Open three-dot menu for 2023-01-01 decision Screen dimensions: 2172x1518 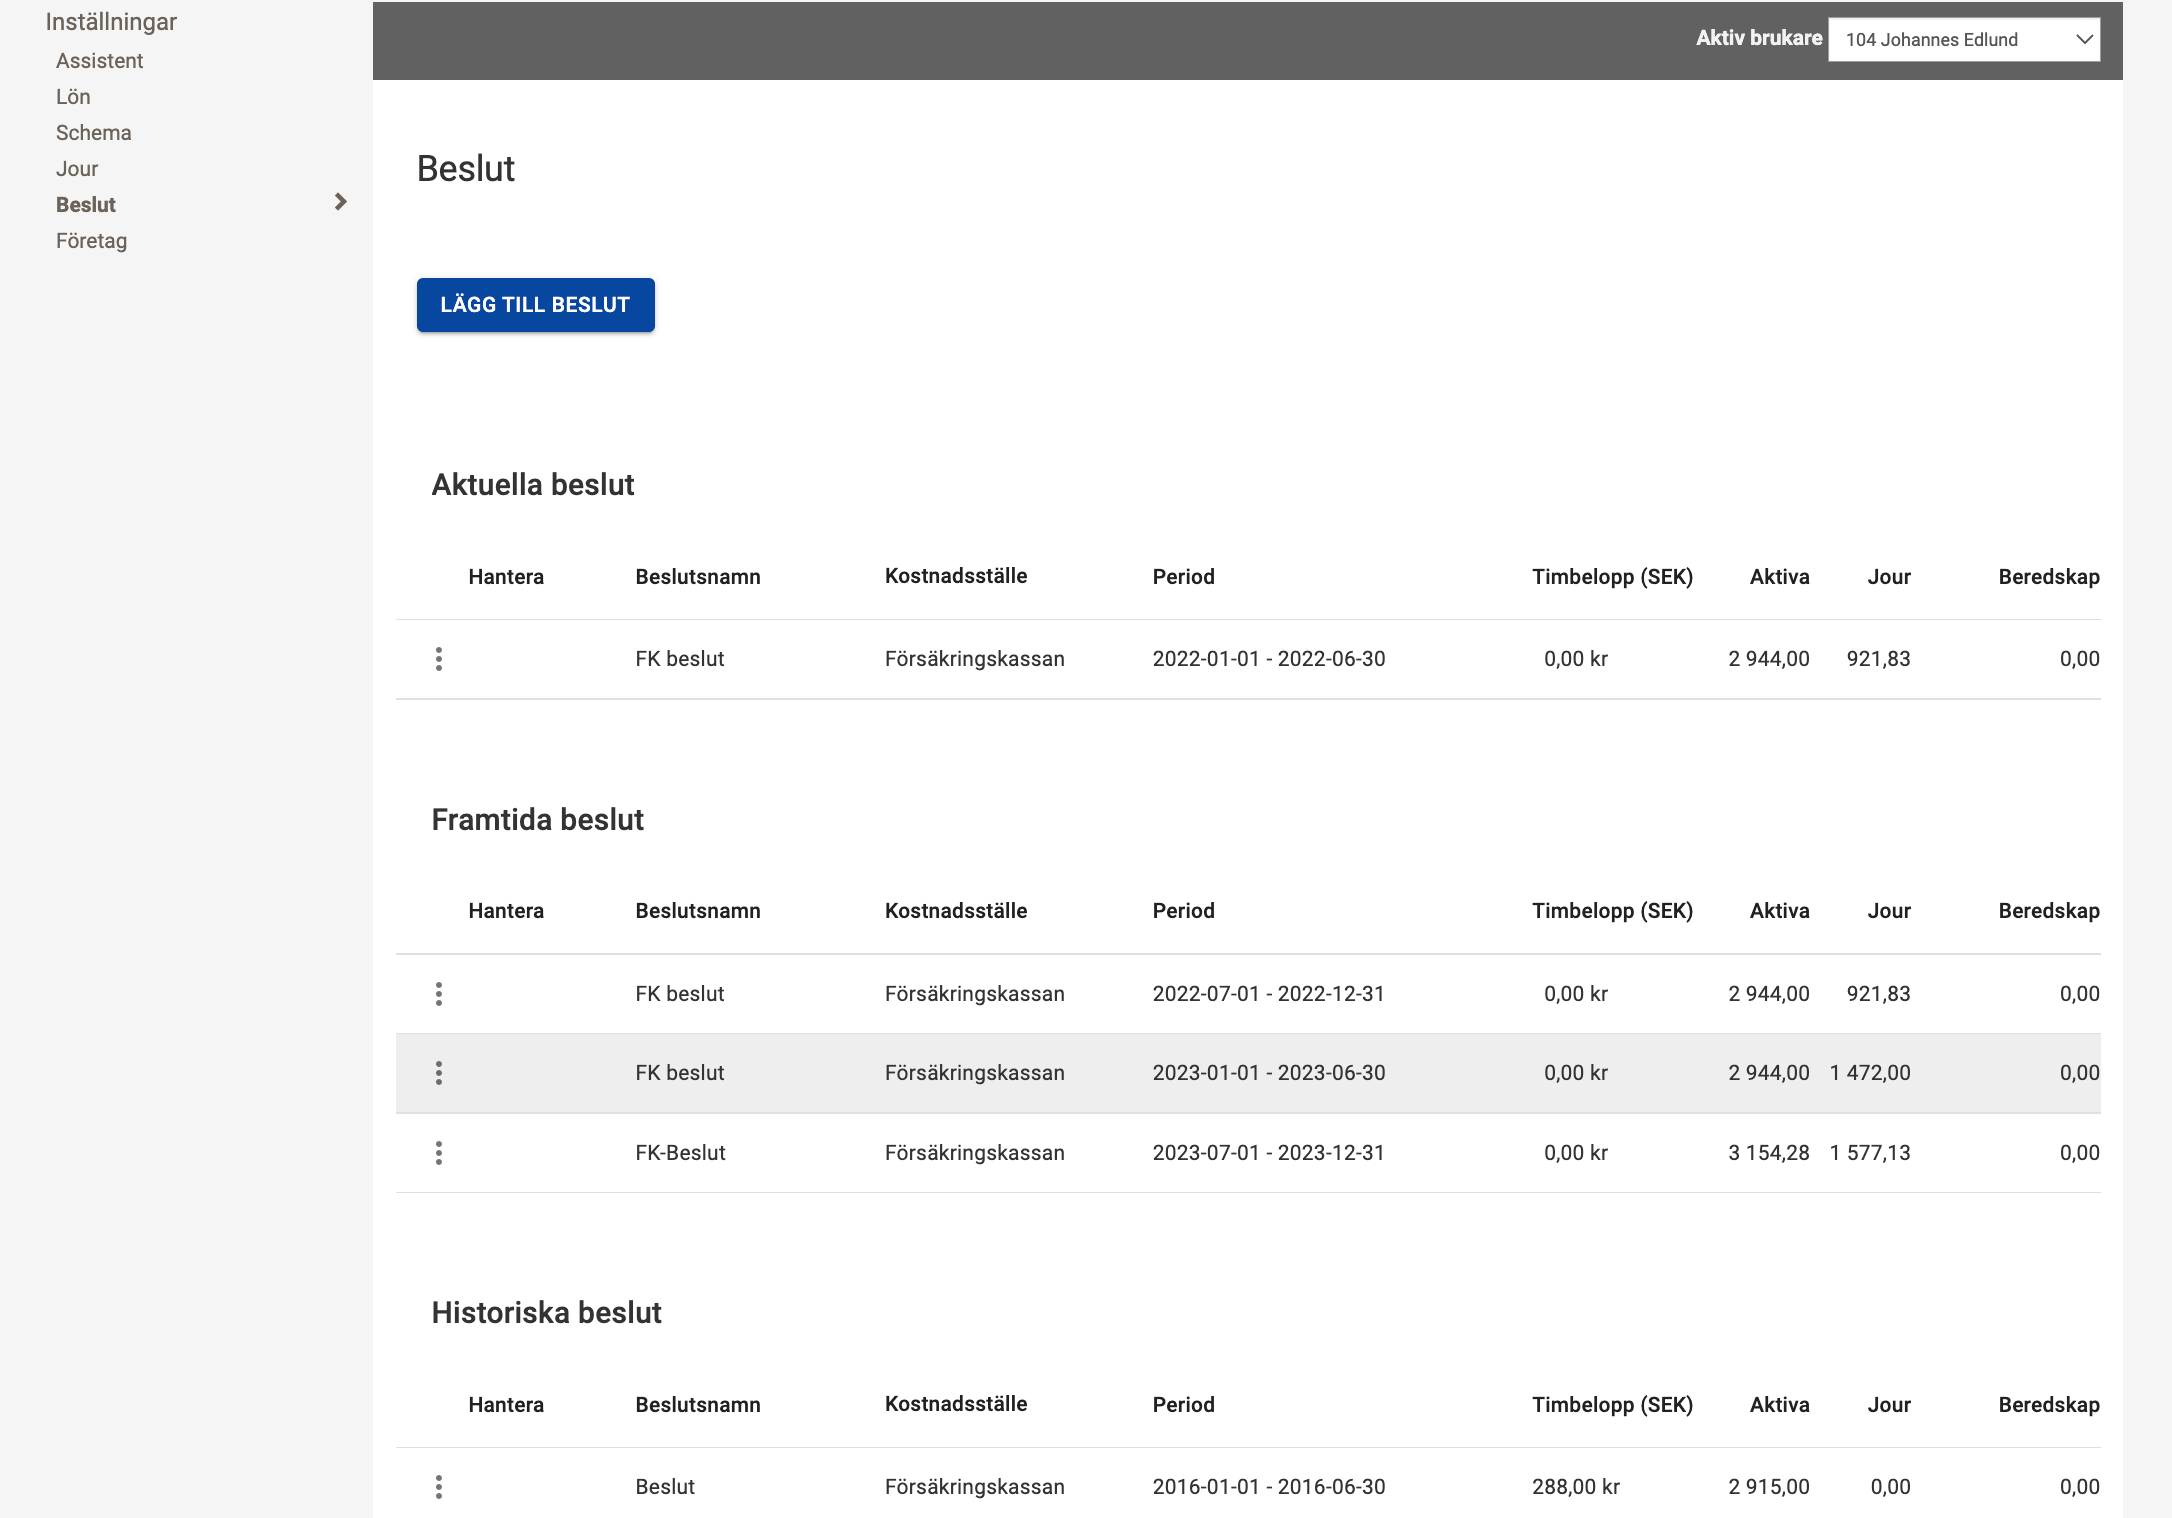tap(438, 1073)
